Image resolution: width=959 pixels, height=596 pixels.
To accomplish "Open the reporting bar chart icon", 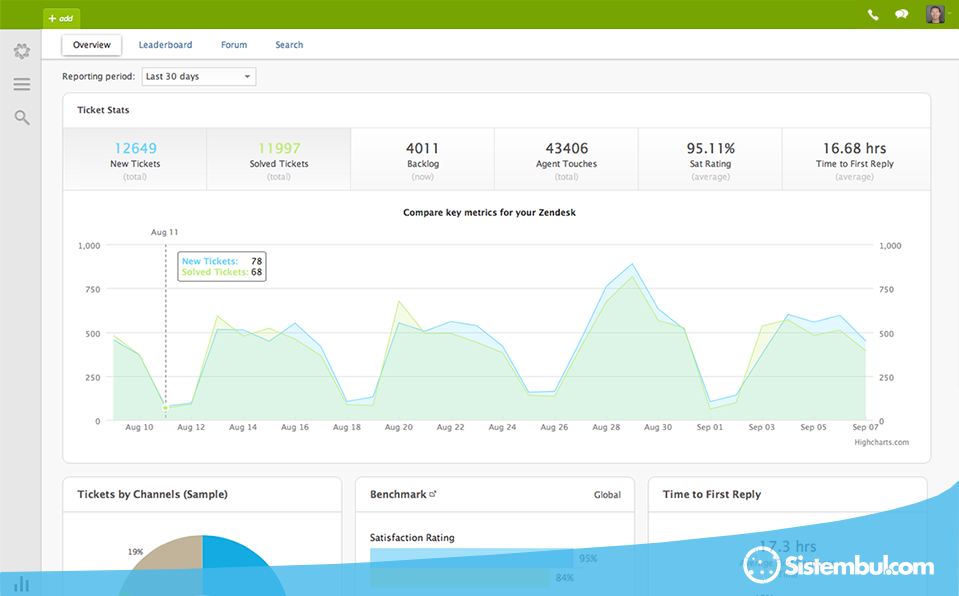I will (x=21, y=584).
